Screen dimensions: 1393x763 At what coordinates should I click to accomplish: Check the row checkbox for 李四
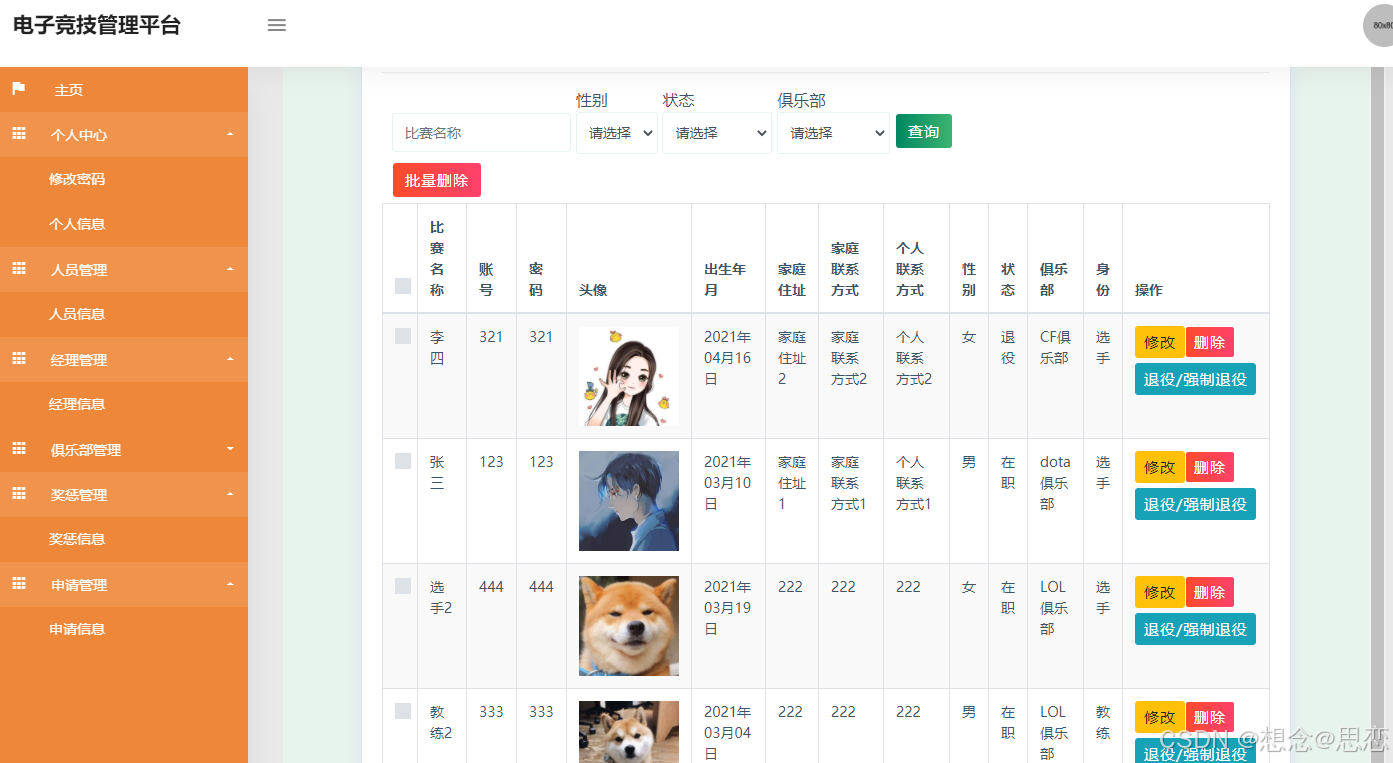[x=403, y=336]
